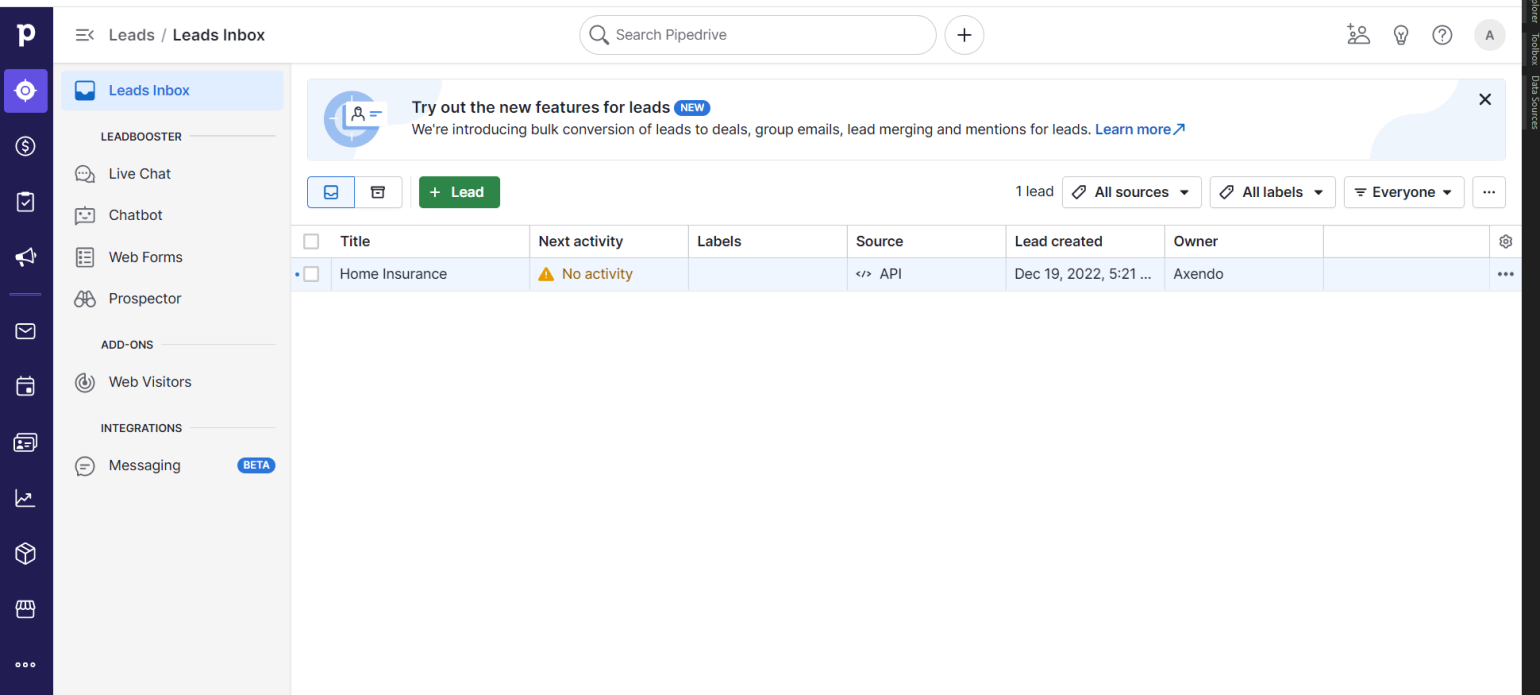Viewport: 1540px width, 695px height.
Task: Tick the select all leads checkbox
Action: tap(311, 241)
